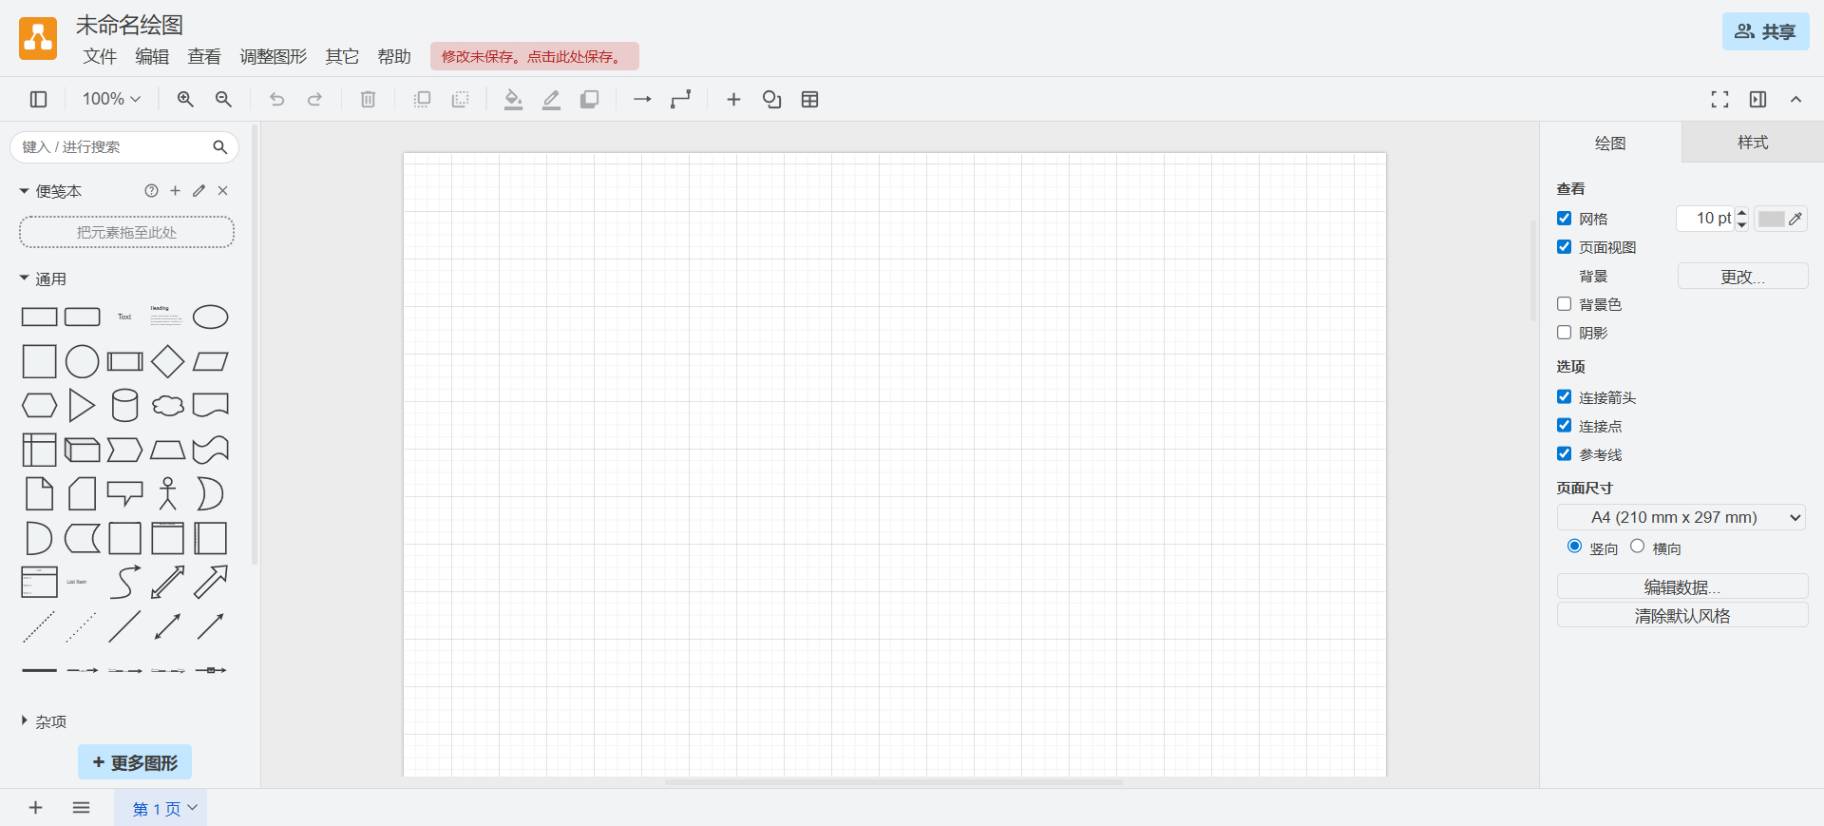
Task: Click the fill color bucket icon
Action: click(513, 99)
